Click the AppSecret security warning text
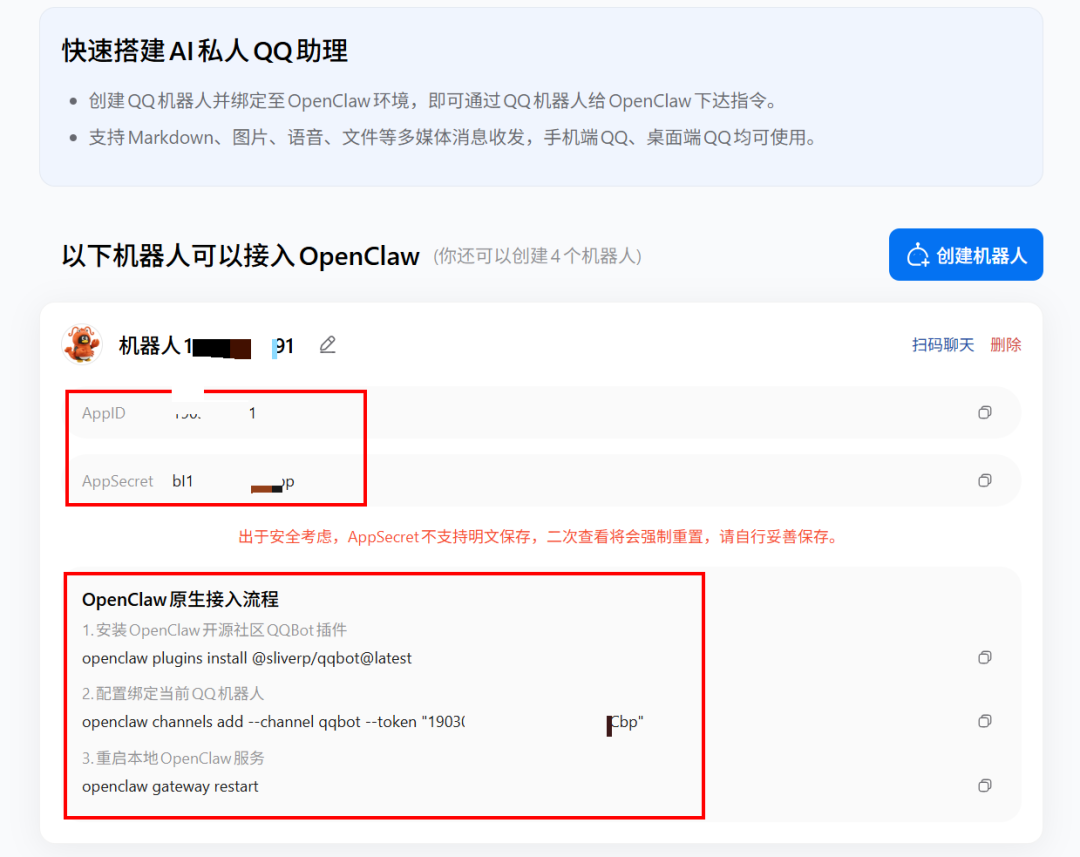 coord(540,536)
